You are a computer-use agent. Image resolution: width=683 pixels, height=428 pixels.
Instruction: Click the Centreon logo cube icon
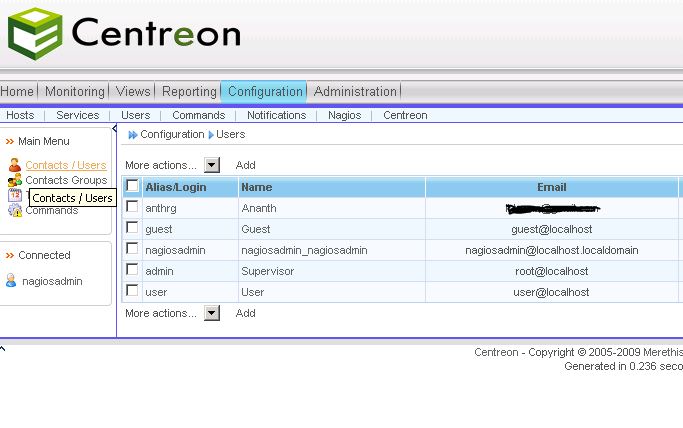[35, 34]
